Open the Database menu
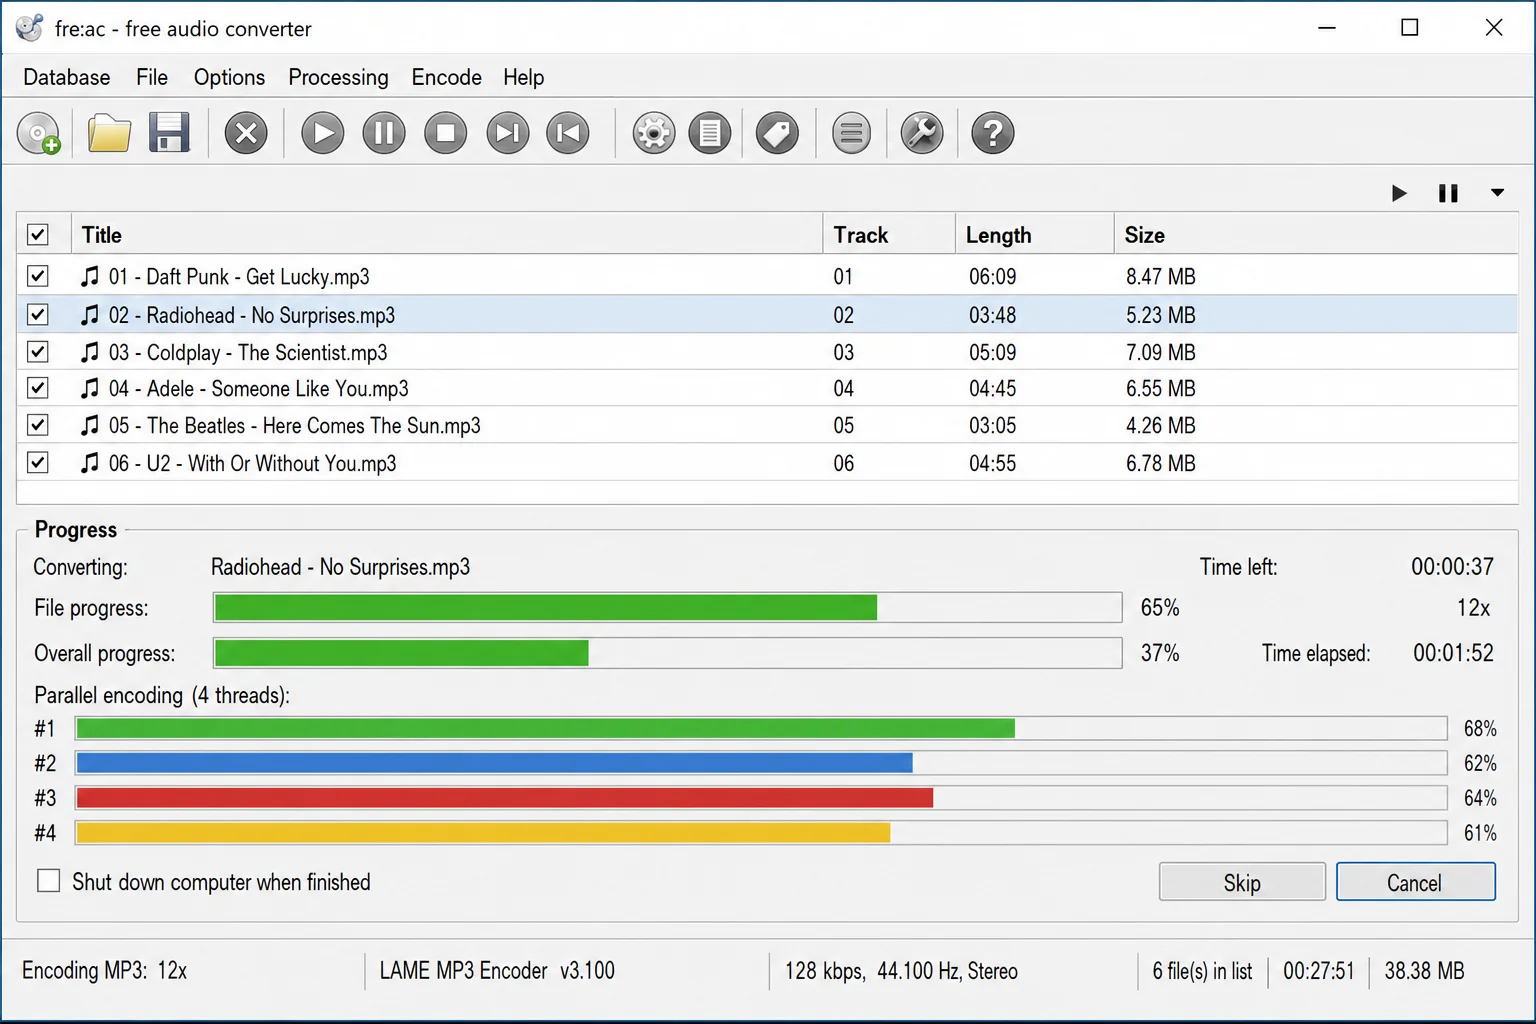This screenshot has height=1024, width=1536. point(67,77)
